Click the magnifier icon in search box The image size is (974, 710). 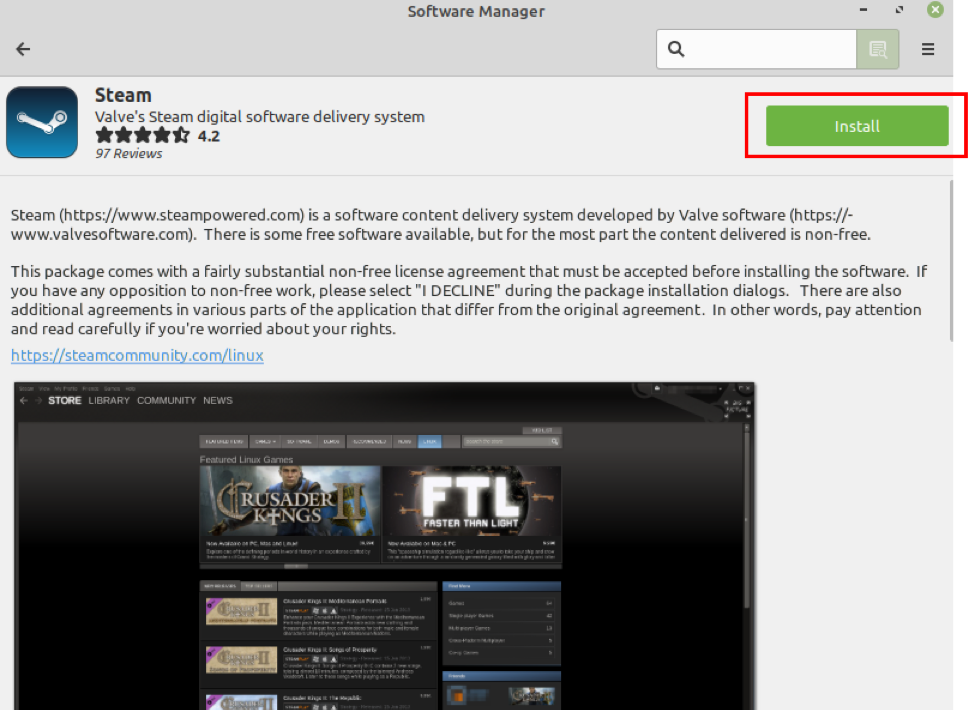(676, 49)
